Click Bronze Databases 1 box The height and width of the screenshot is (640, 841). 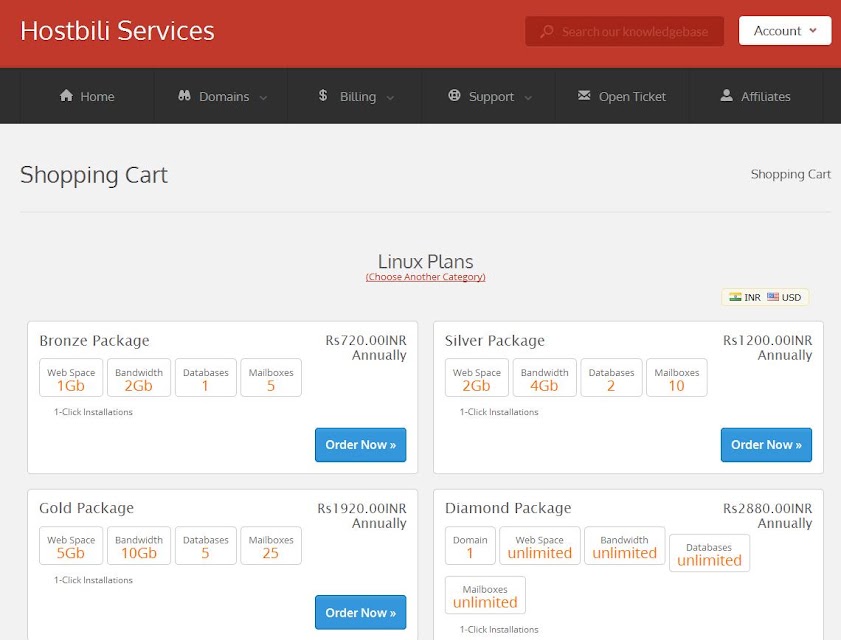[x=205, y=378]
